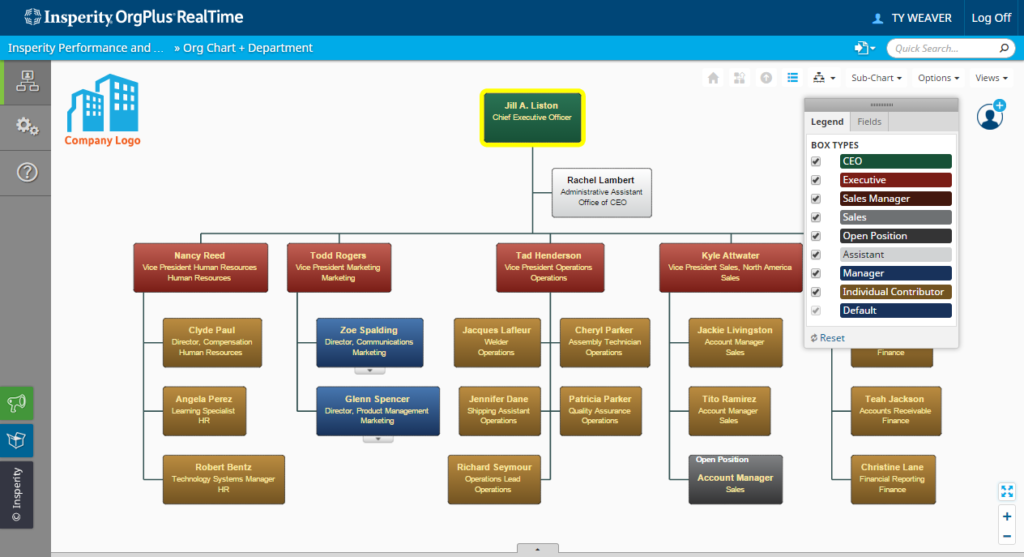Click the green megaphone announcements icon

16,403
